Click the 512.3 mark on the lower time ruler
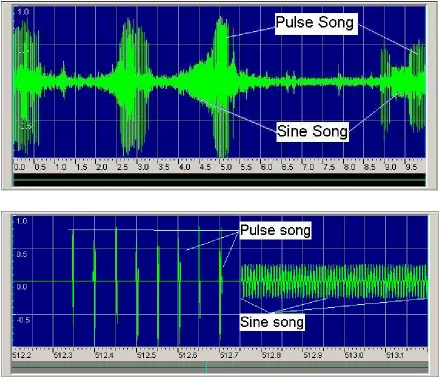 point(63,356)
